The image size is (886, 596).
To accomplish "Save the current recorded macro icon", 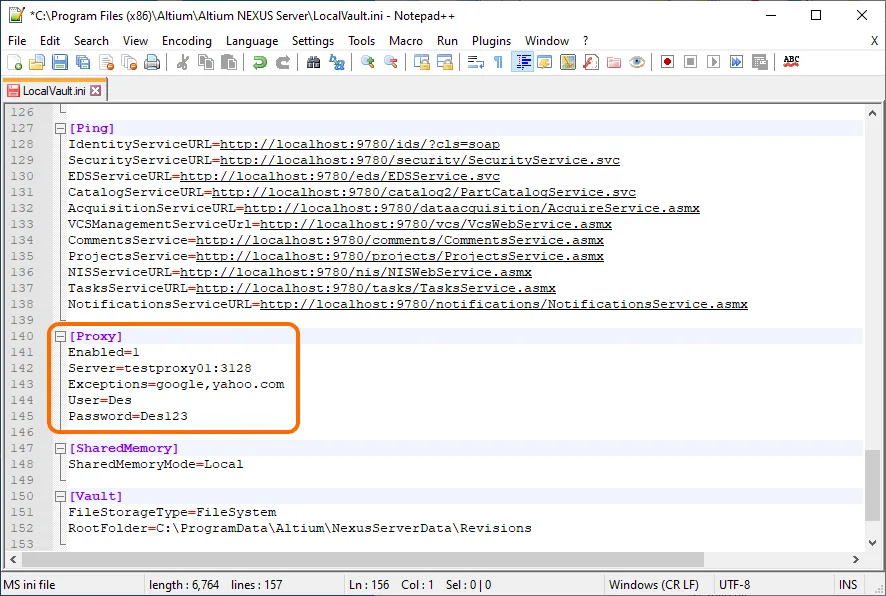I will click(759, 62).
